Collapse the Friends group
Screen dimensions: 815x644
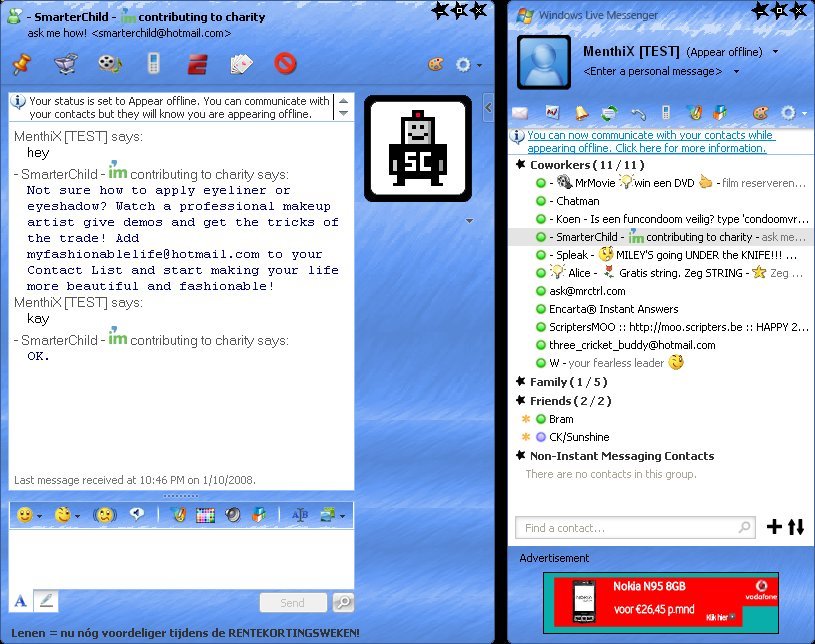click(x=520, y=400)
